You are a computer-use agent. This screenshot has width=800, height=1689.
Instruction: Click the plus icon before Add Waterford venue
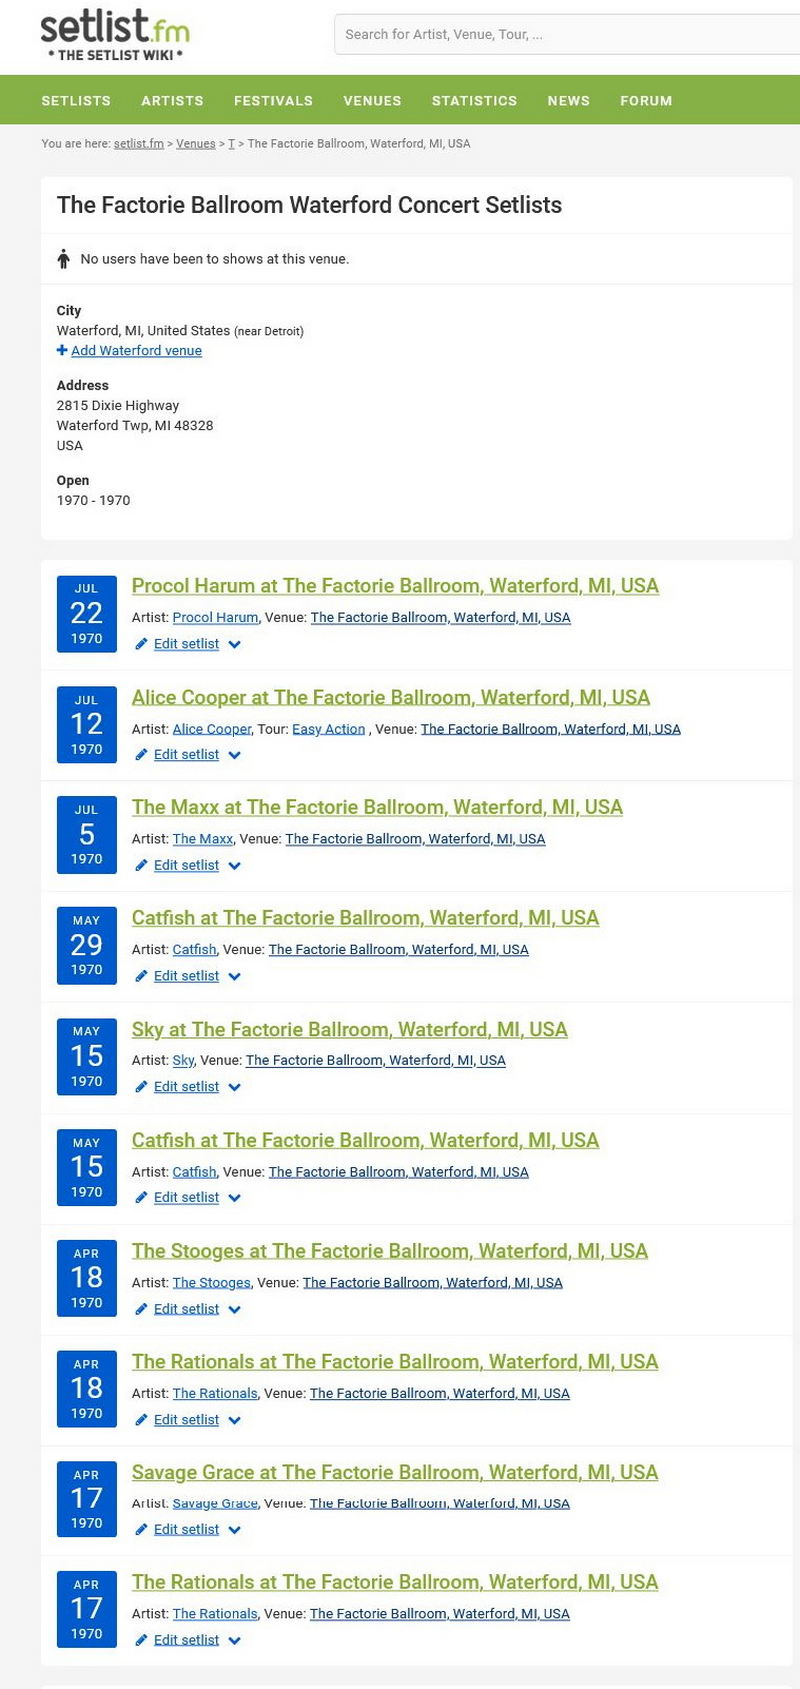tap(61, 350)
